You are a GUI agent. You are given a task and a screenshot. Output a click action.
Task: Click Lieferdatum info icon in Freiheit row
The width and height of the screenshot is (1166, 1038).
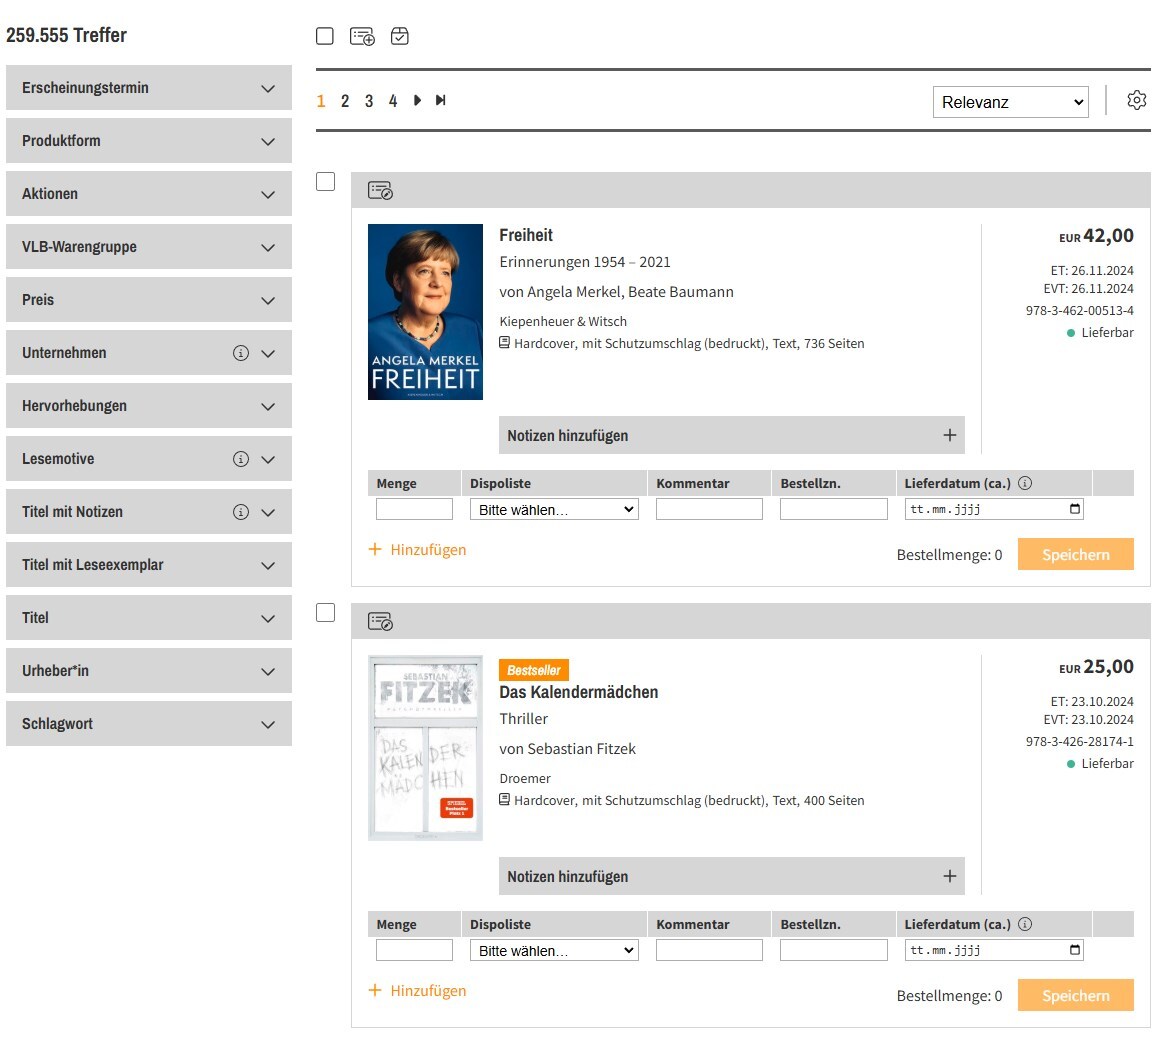1025,483
